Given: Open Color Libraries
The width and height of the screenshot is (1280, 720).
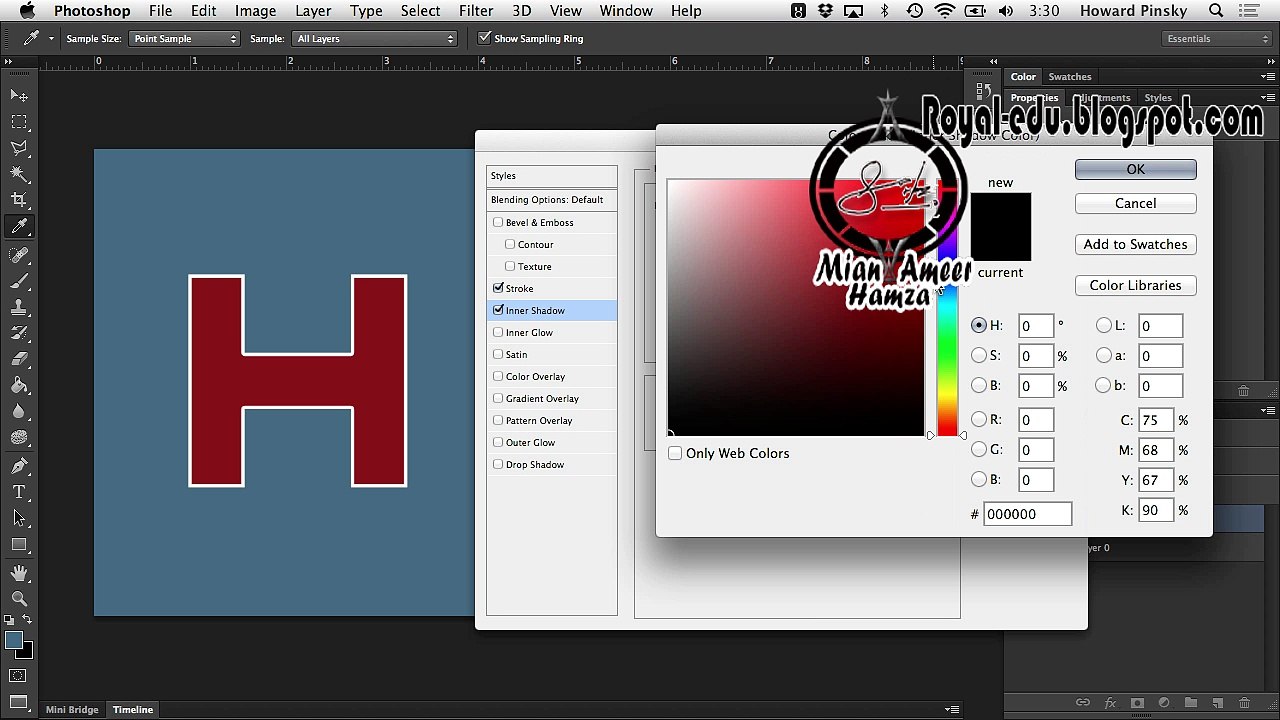Looking at the screenshot, I should [1135, 285].
